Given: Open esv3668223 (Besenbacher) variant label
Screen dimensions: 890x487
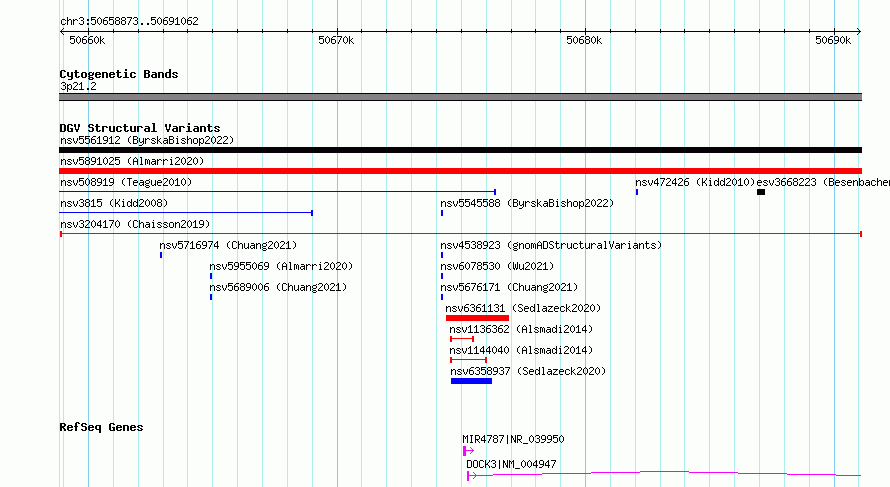Looking at the screenshot, I should (823, 182).
